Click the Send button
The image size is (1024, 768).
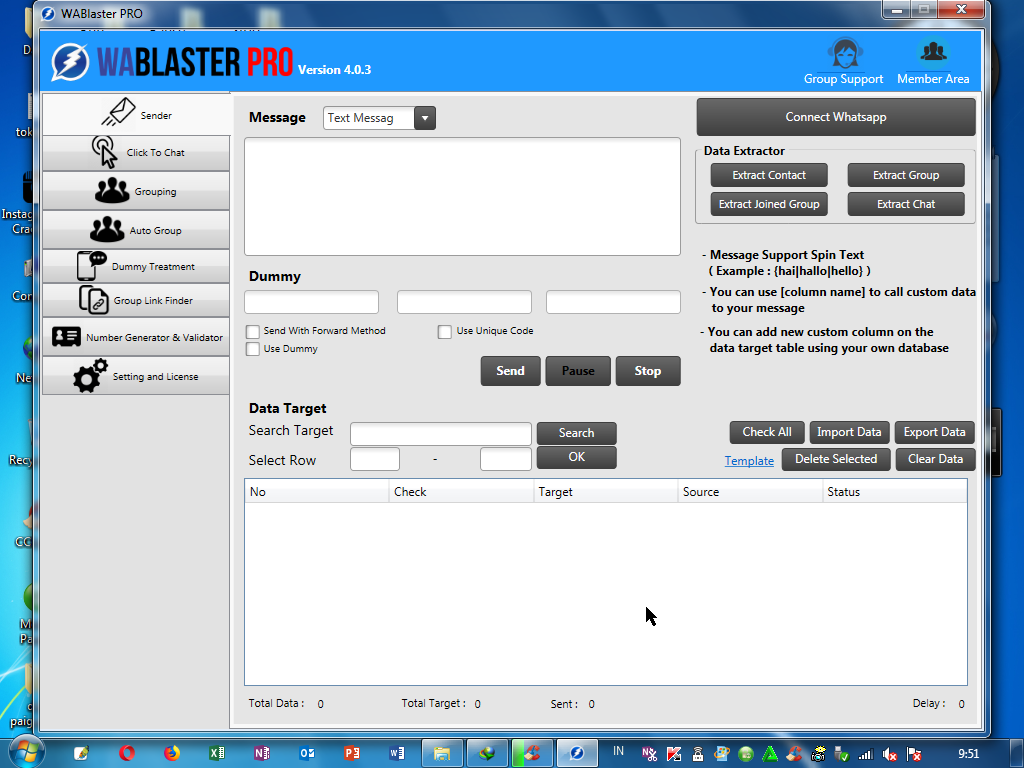point(511,371)
